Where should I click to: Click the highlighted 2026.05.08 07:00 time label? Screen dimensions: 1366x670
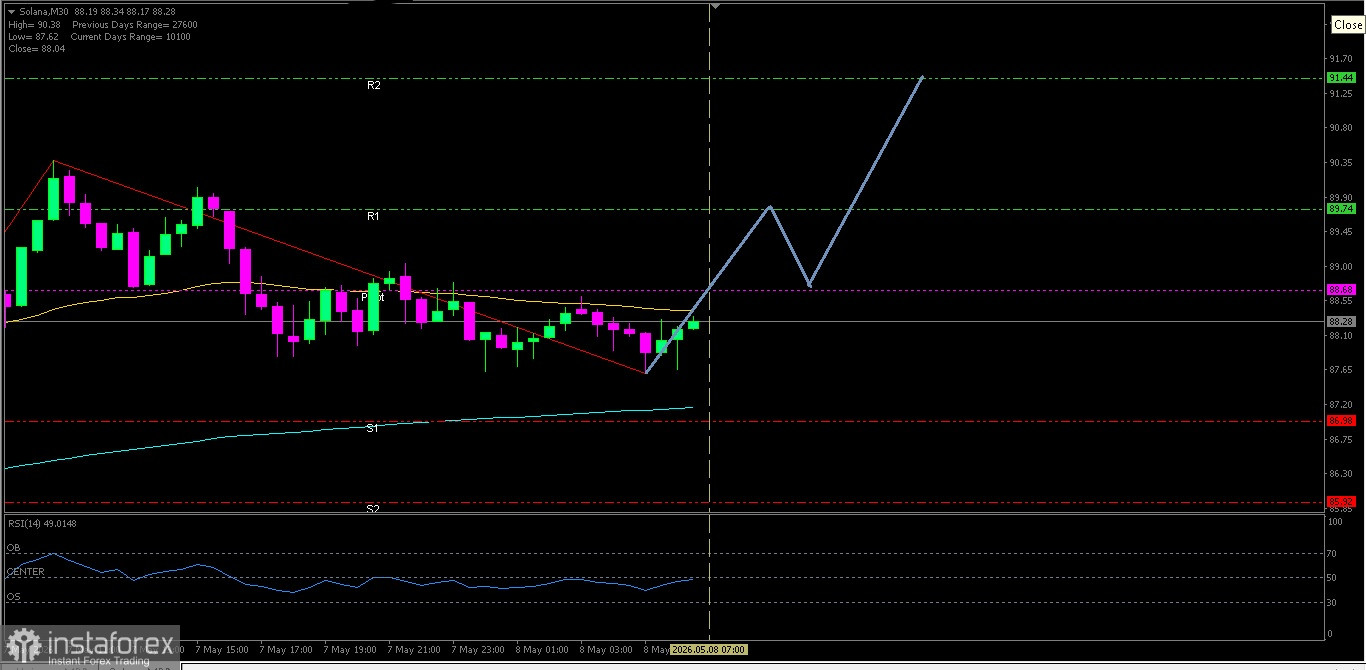point(708,650)
